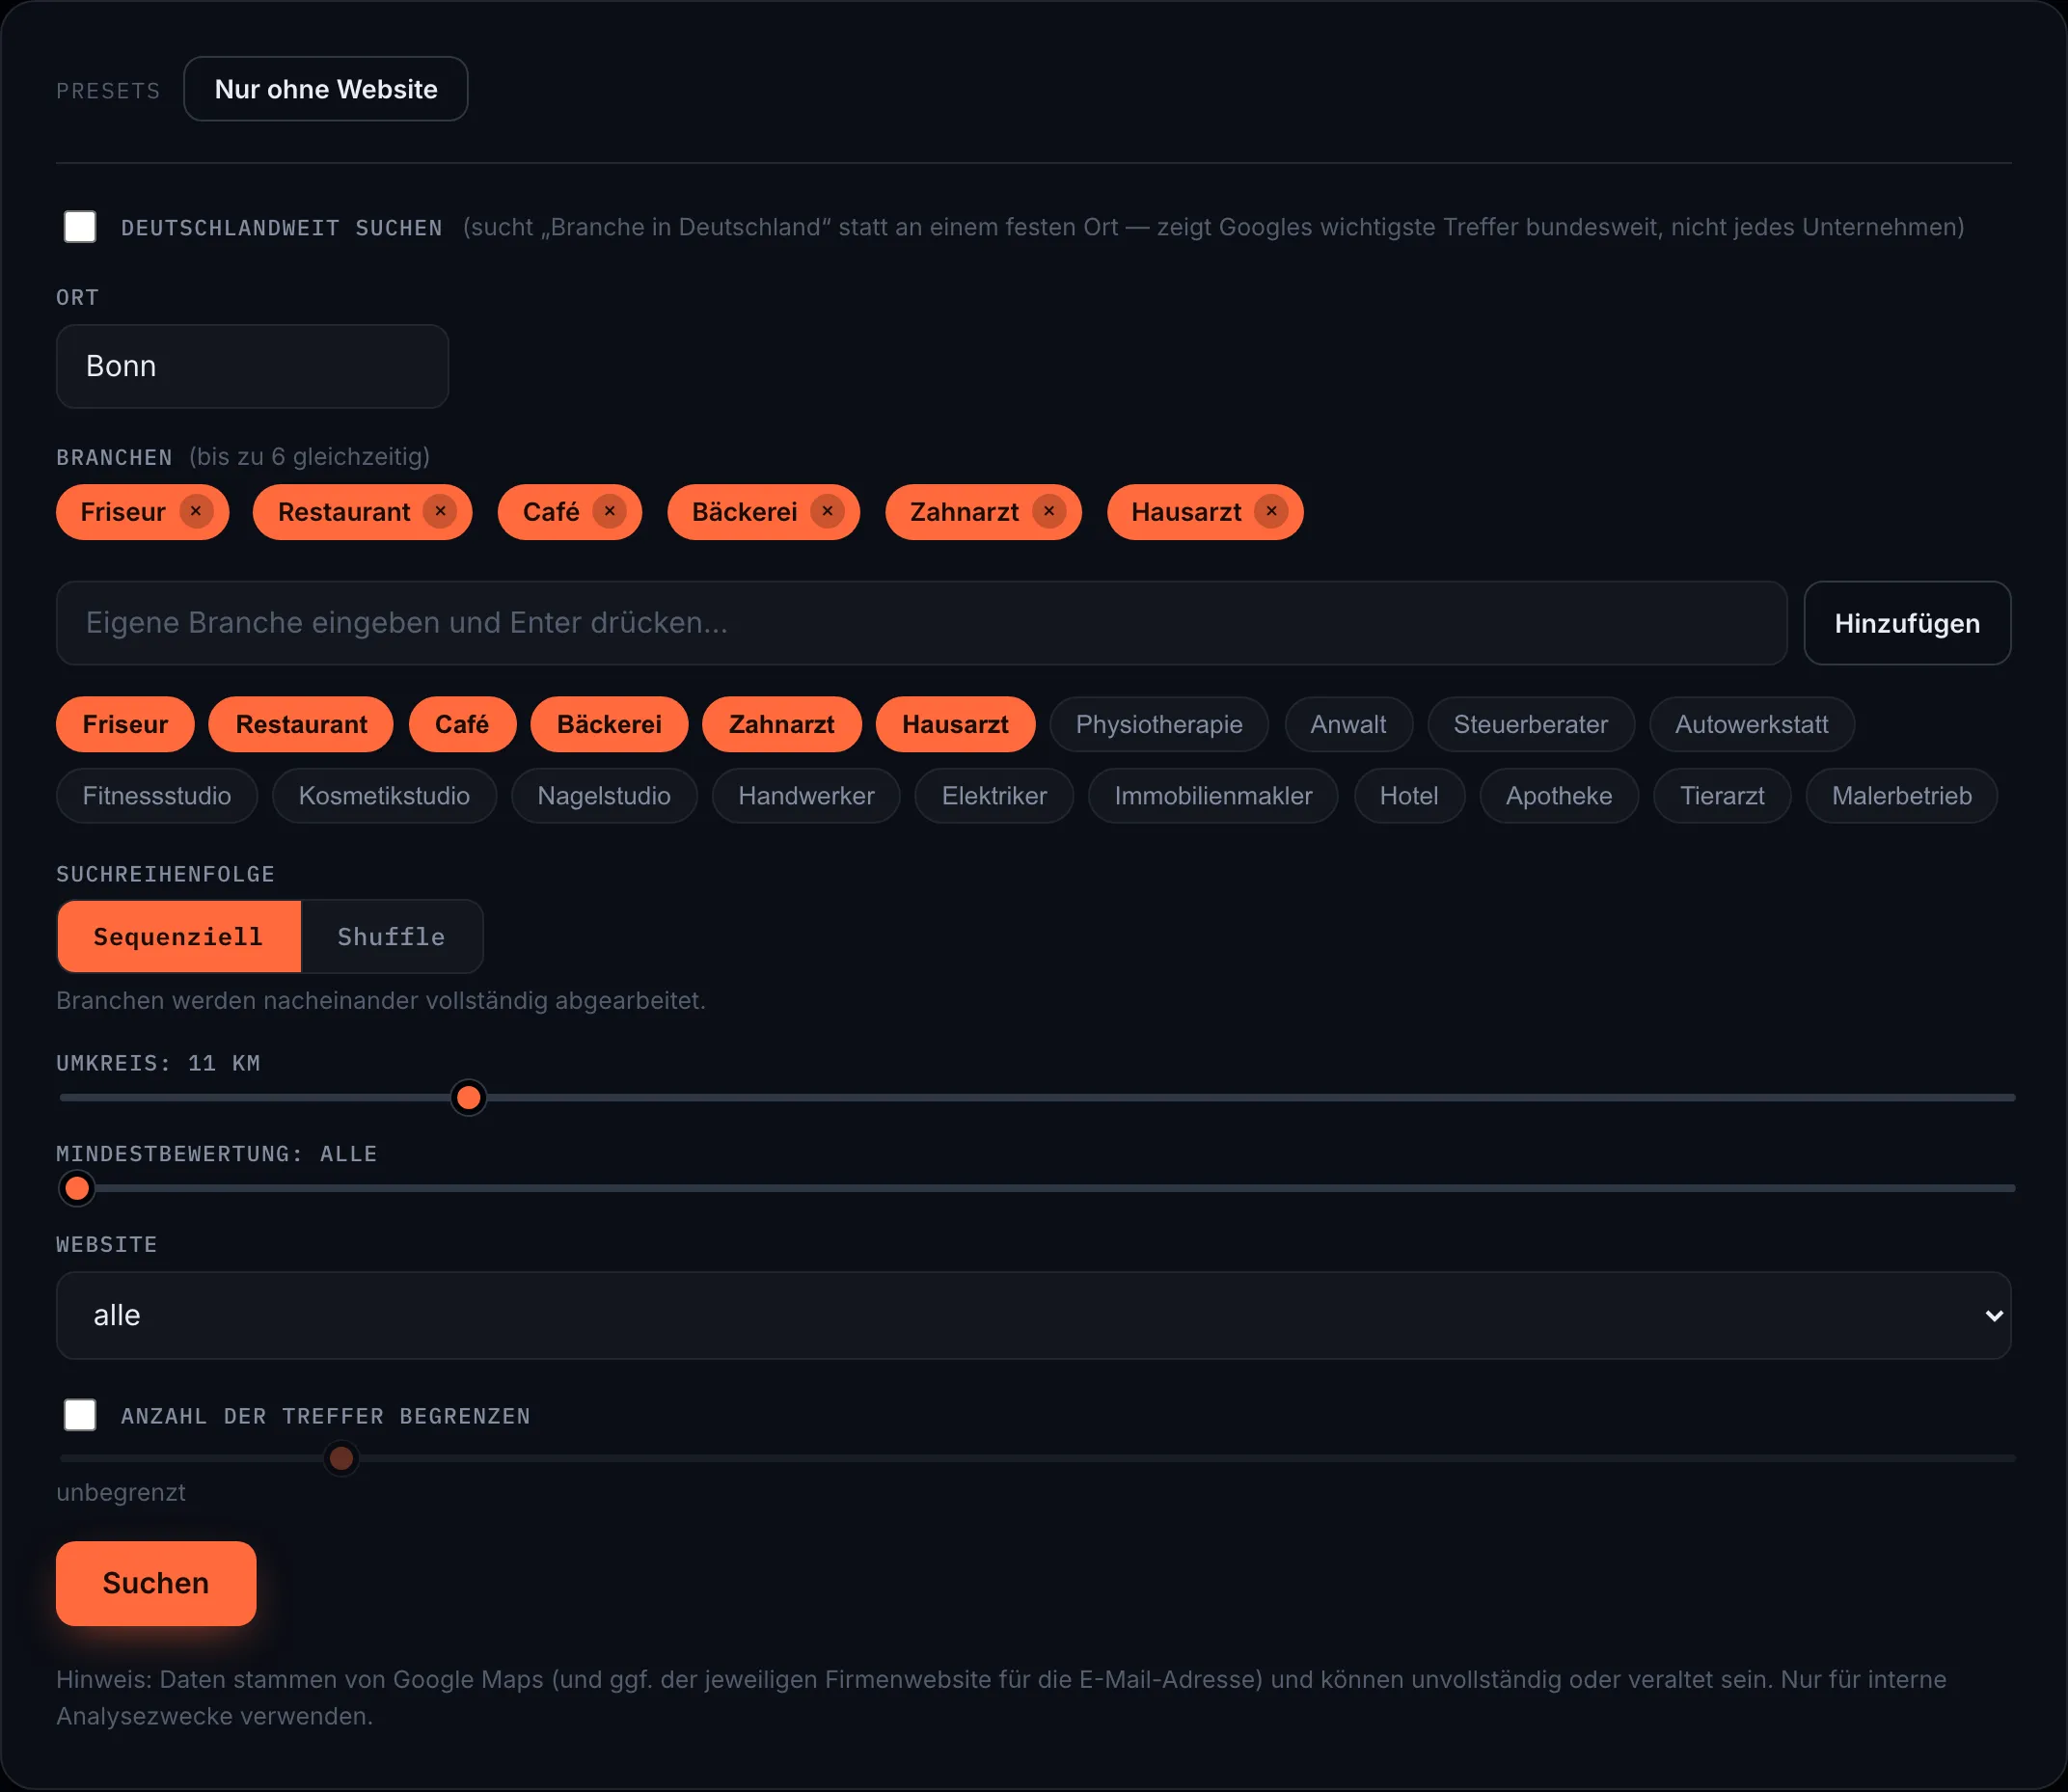This screenshot has height=1792, width=2068.
Task: Remove the Bäckerei tag via its x icon
Action: [x=827, y=511]
